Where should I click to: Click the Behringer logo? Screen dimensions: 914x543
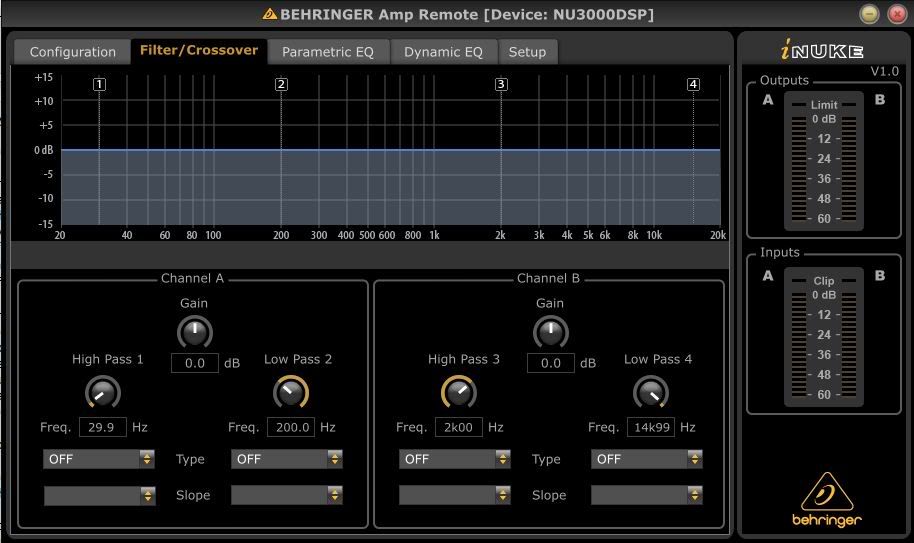(x=827, y=500)
